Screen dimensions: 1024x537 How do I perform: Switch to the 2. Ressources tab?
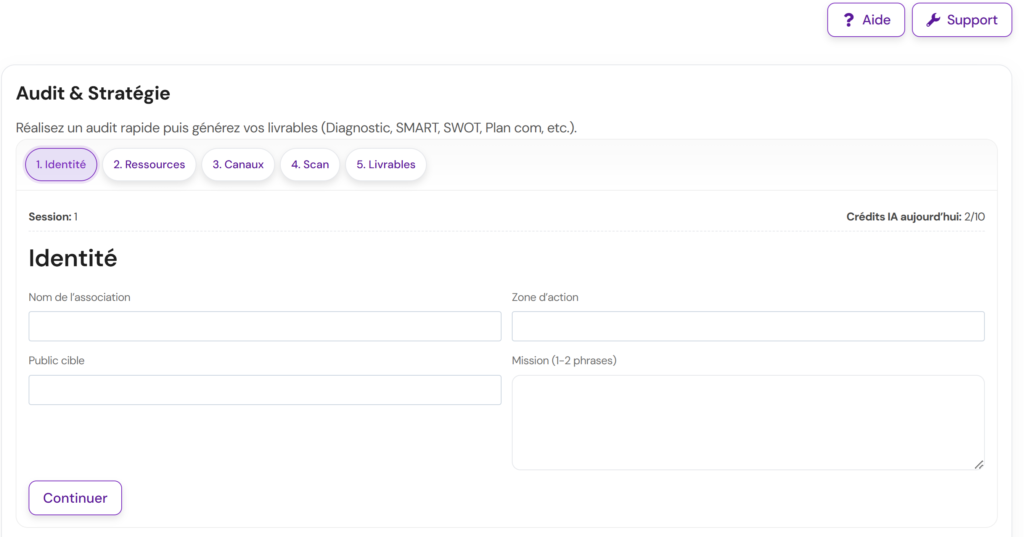[x=148, y=165]
